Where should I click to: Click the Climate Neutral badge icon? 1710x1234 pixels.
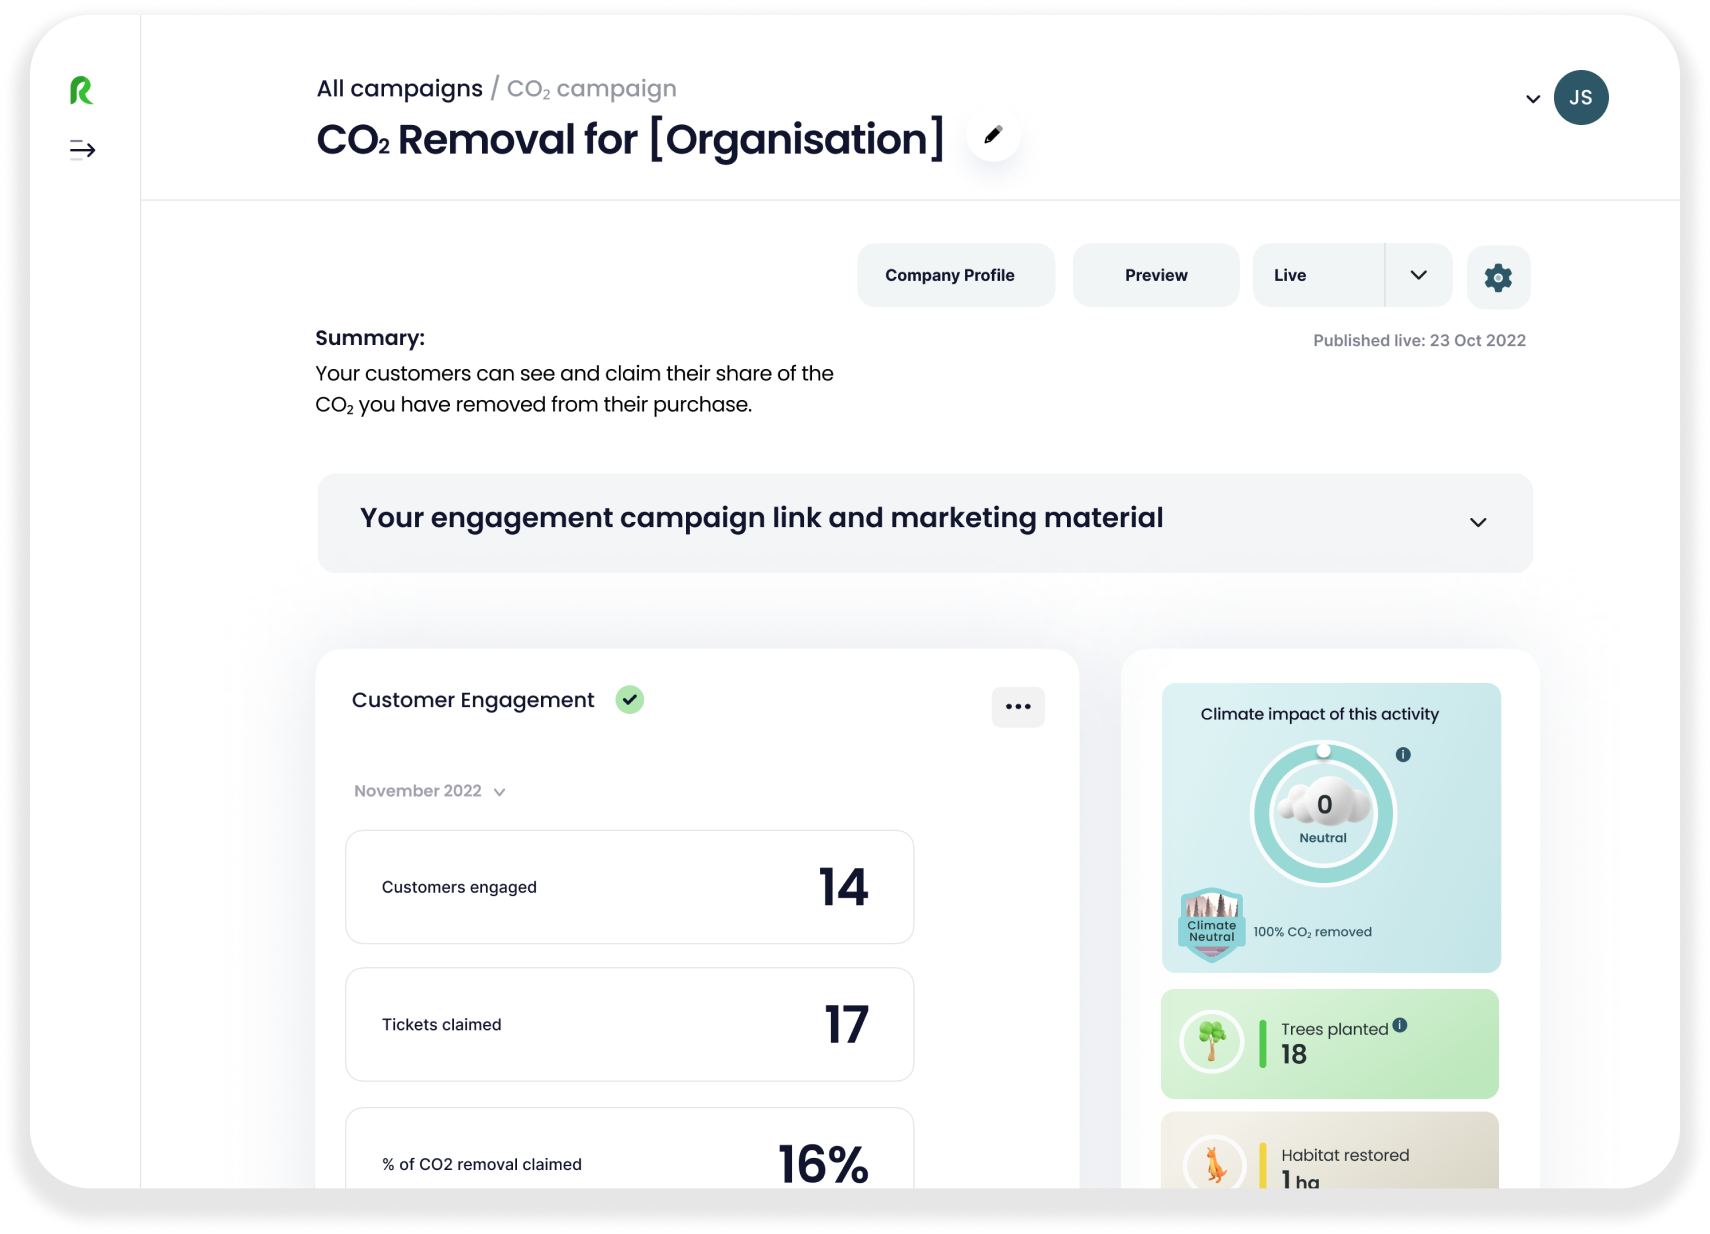(x=1210, y=925)
